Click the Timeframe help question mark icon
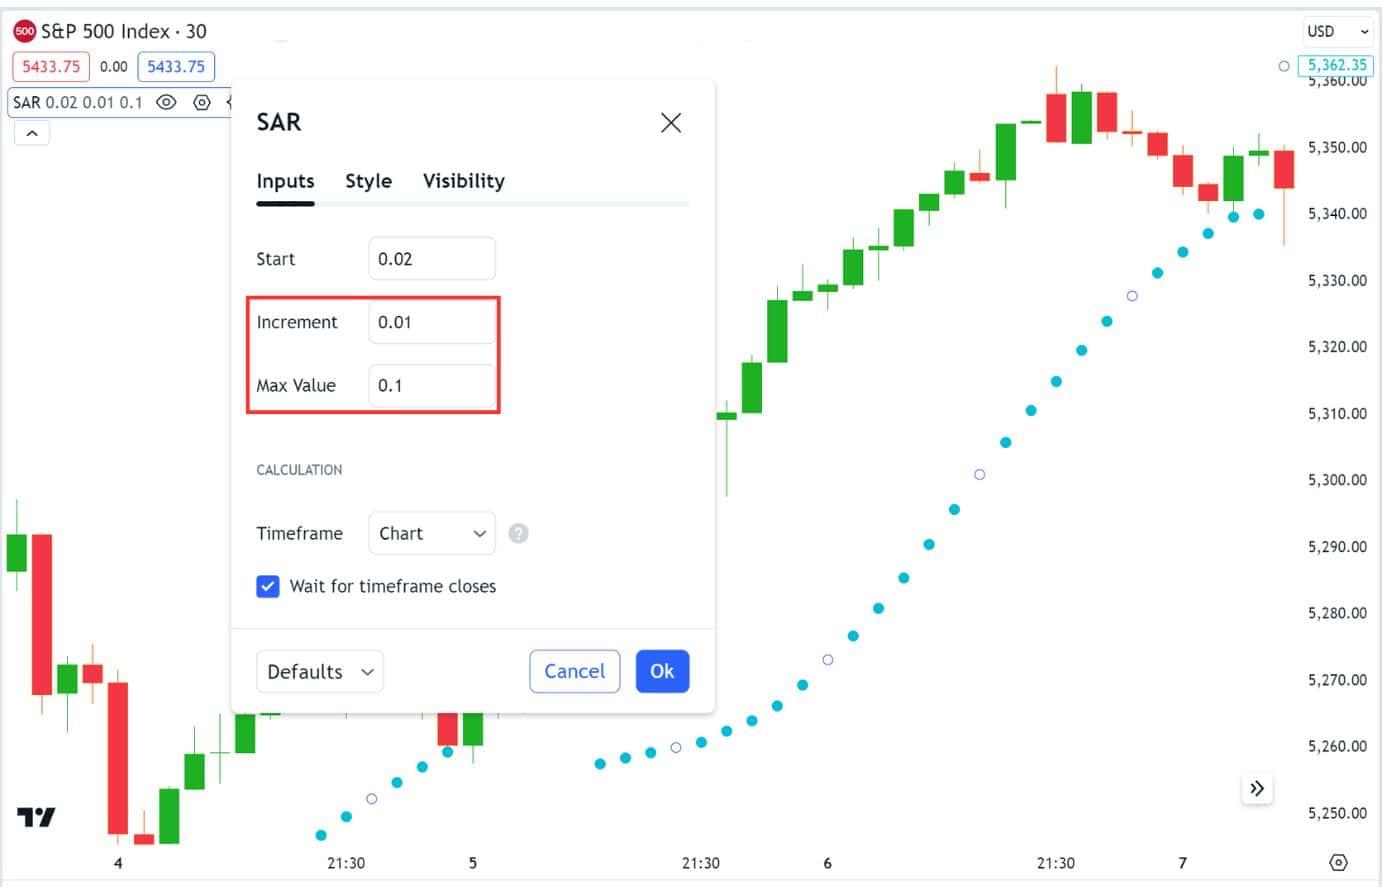 click(518, 533)
